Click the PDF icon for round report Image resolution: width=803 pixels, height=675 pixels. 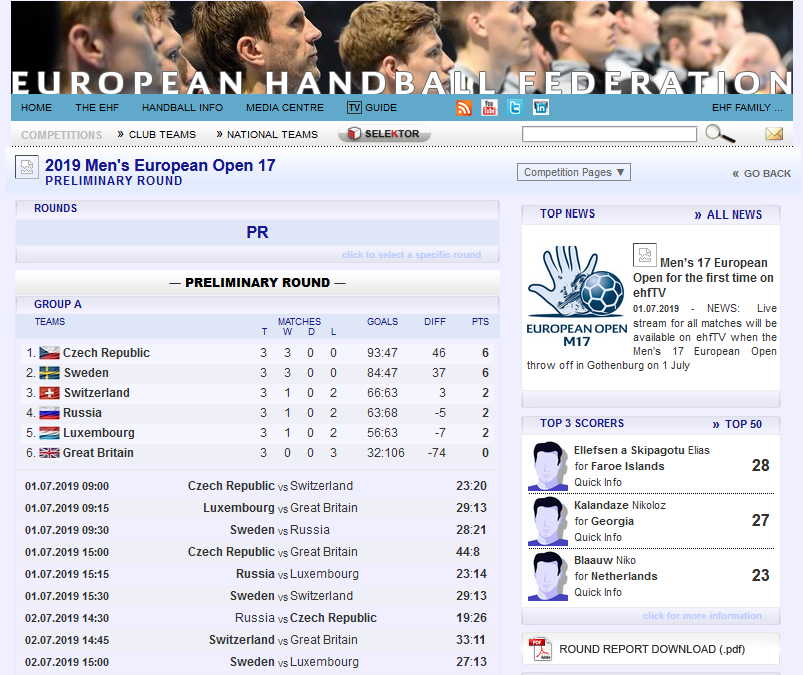point(539,649)
